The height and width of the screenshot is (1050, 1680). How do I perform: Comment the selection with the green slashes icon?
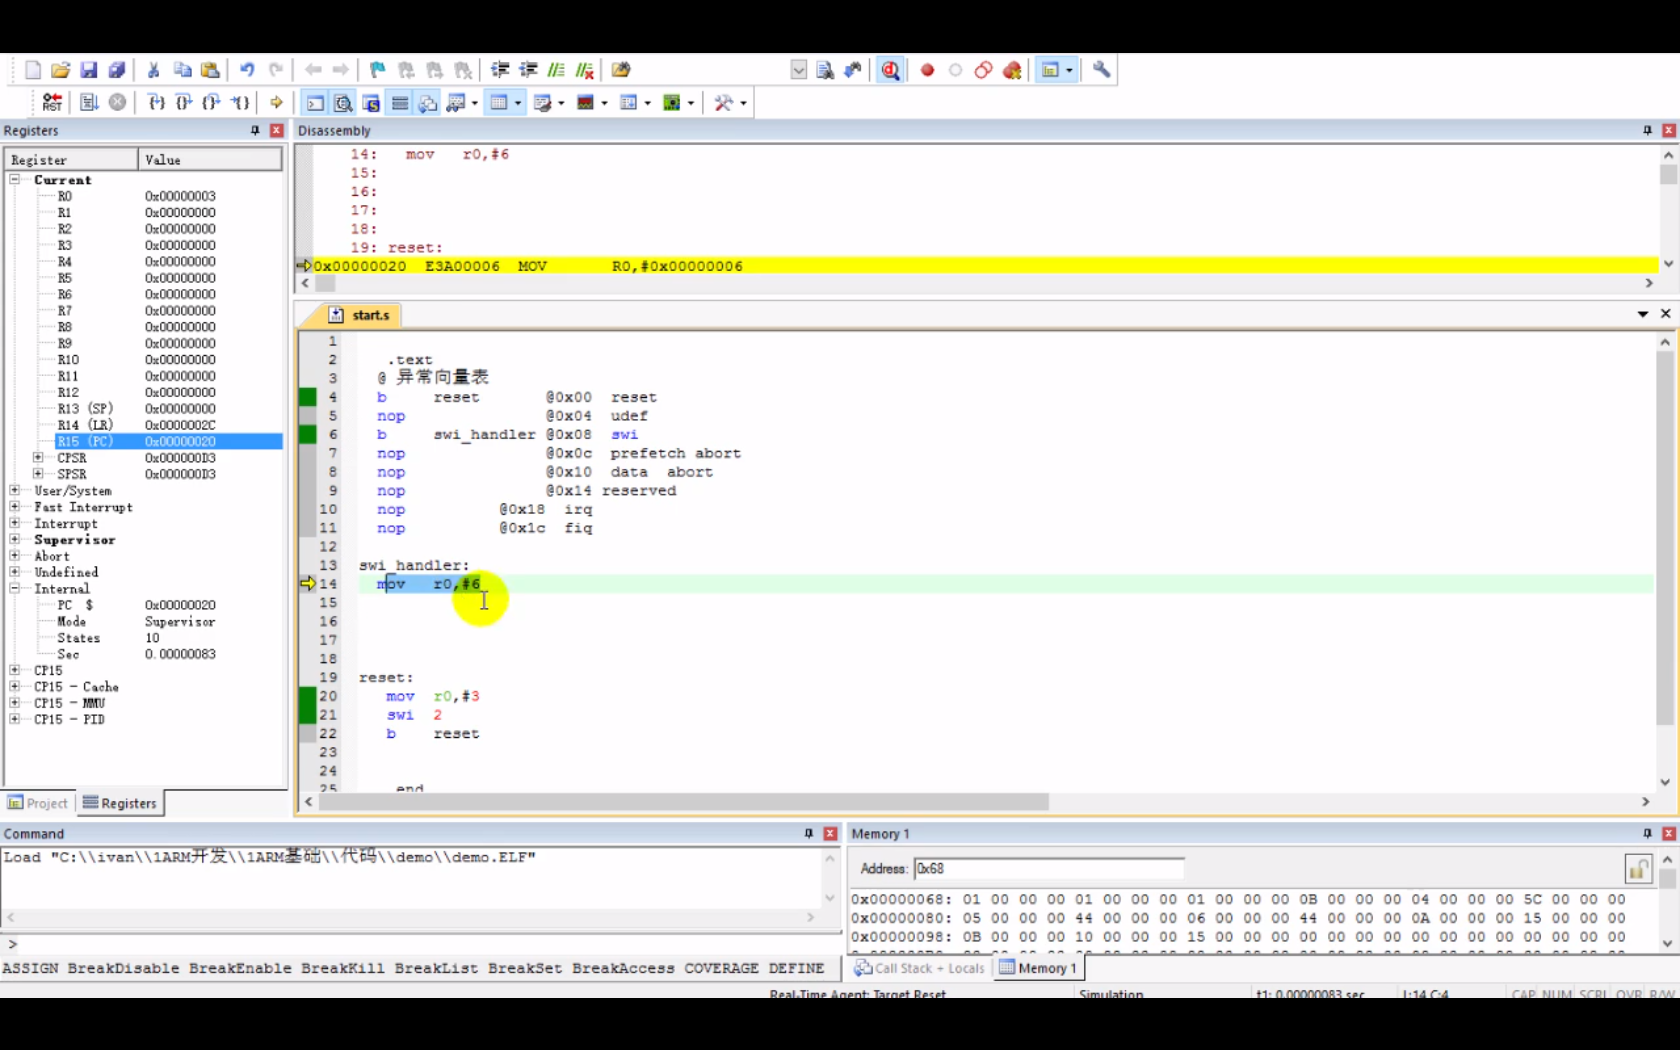point(557,70)
